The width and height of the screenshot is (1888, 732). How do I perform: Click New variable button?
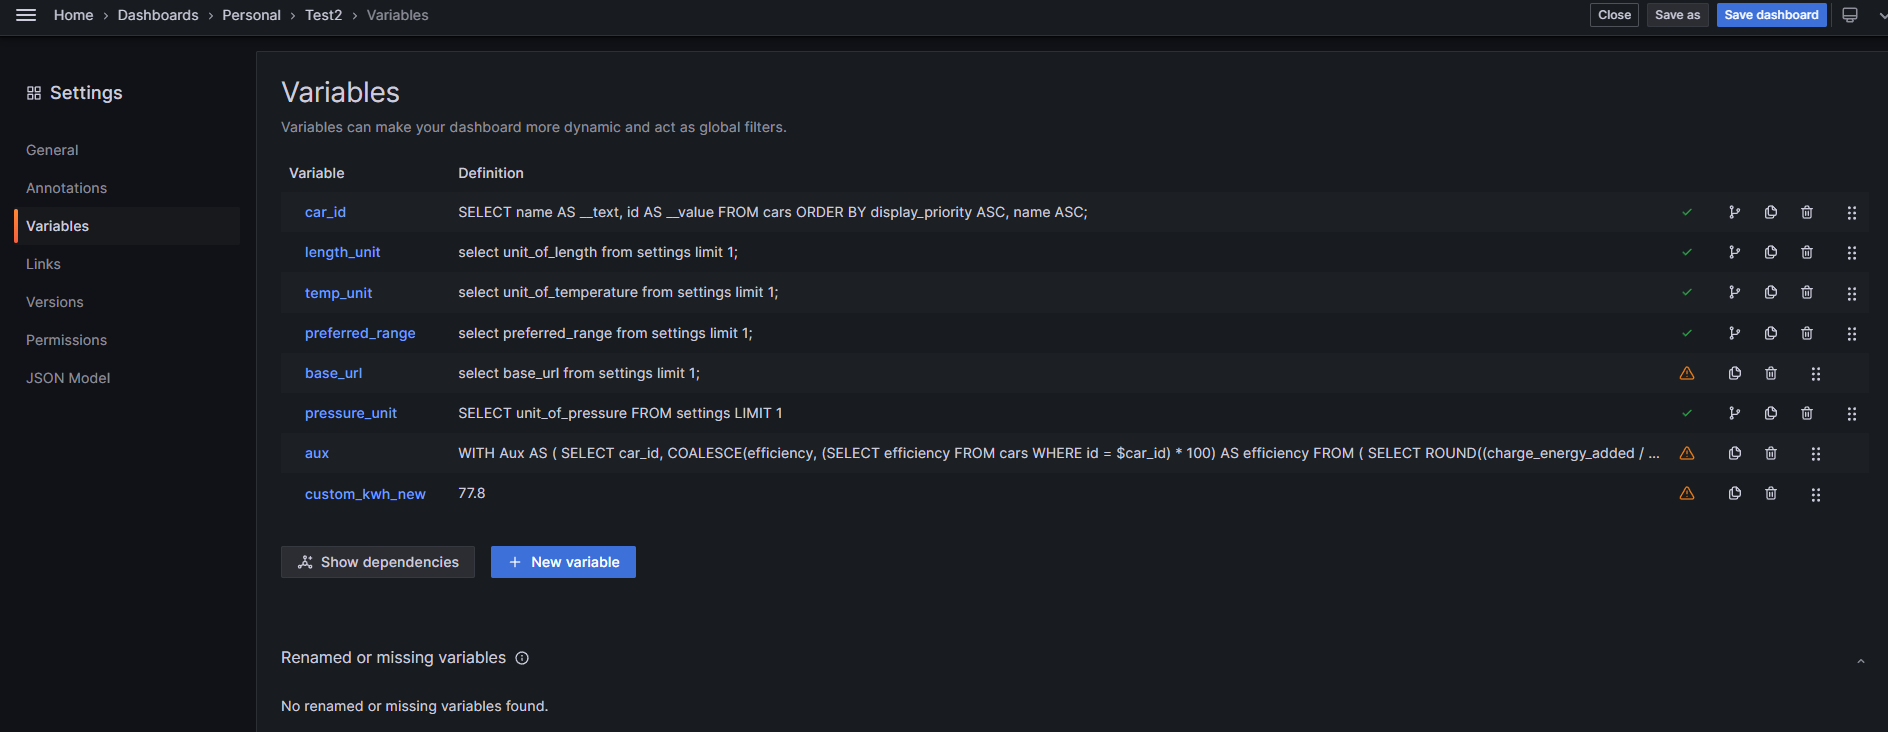[563, 562]
